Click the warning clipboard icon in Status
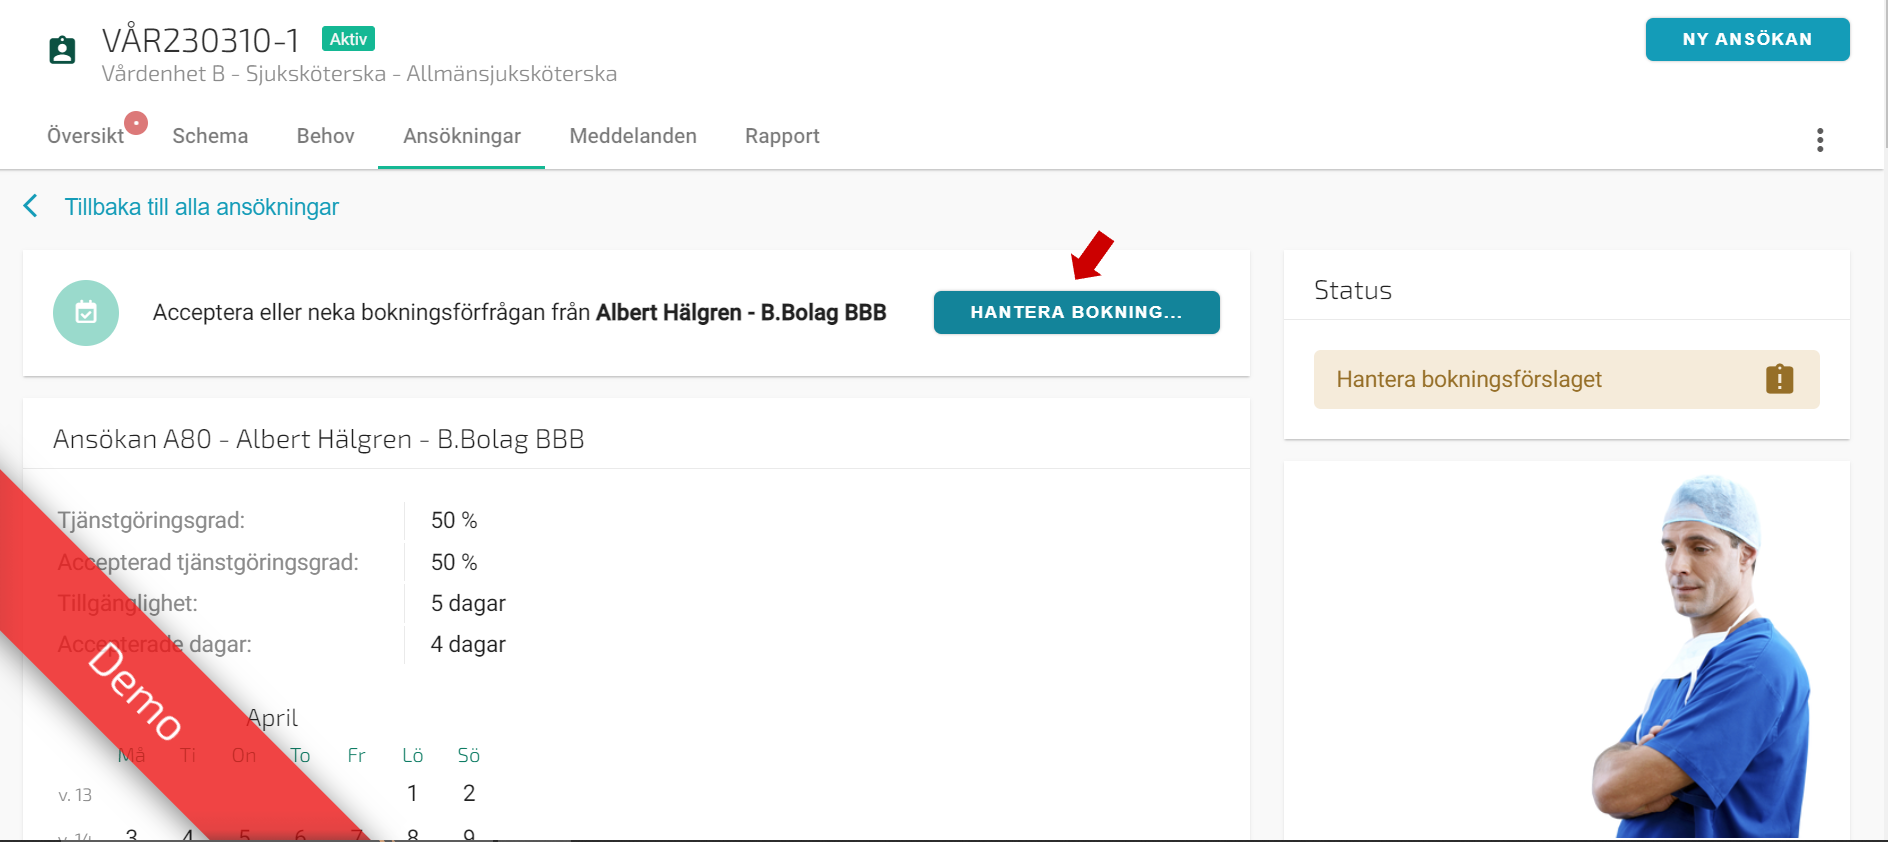 pyautogui.click(x=1780, y=379)
